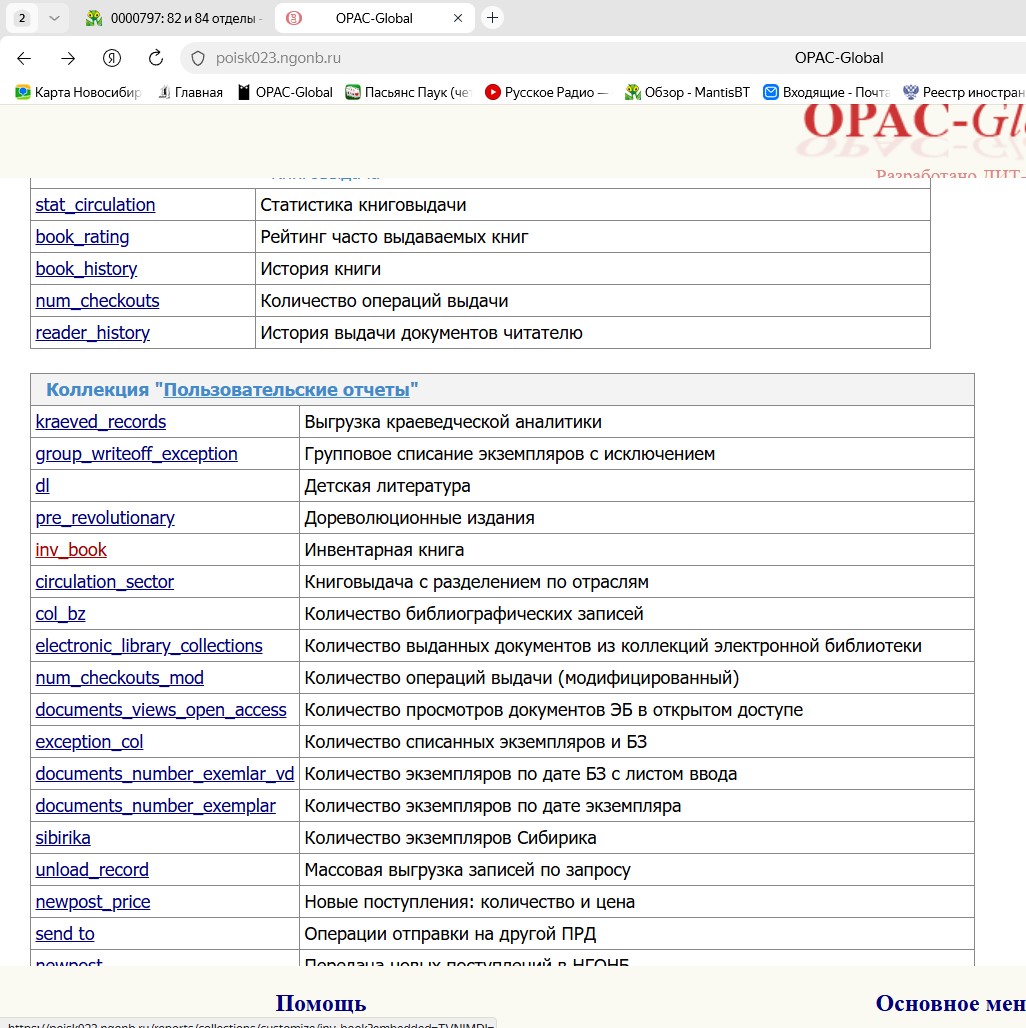1026x1028 pixels.
Task: Close the OPAC-Global tab
Action: pos(458,18)
